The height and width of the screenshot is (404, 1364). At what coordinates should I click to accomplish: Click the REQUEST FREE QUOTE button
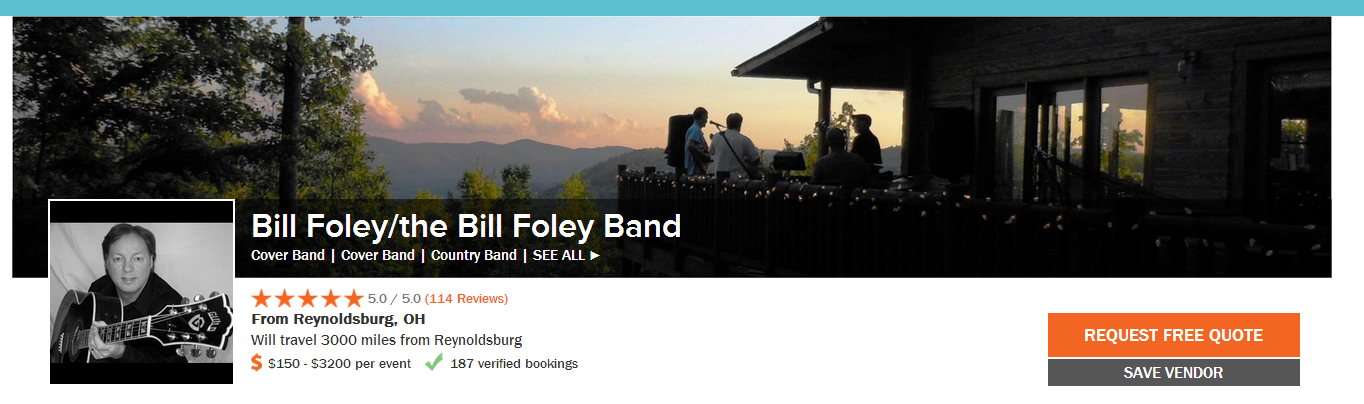point(1174,335)
